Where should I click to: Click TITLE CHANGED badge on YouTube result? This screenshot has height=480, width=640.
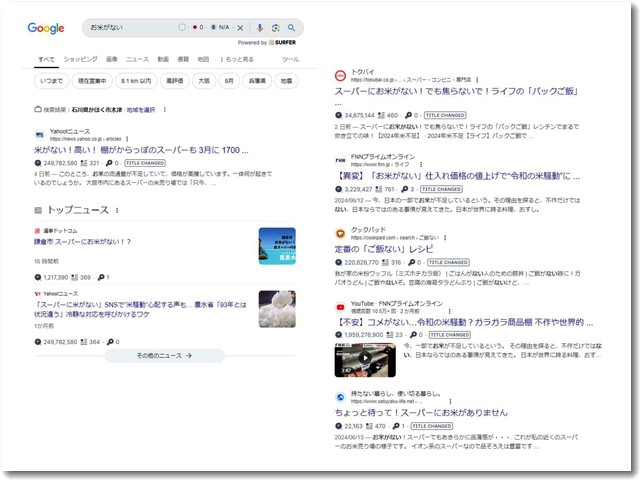tap(450, 335)
